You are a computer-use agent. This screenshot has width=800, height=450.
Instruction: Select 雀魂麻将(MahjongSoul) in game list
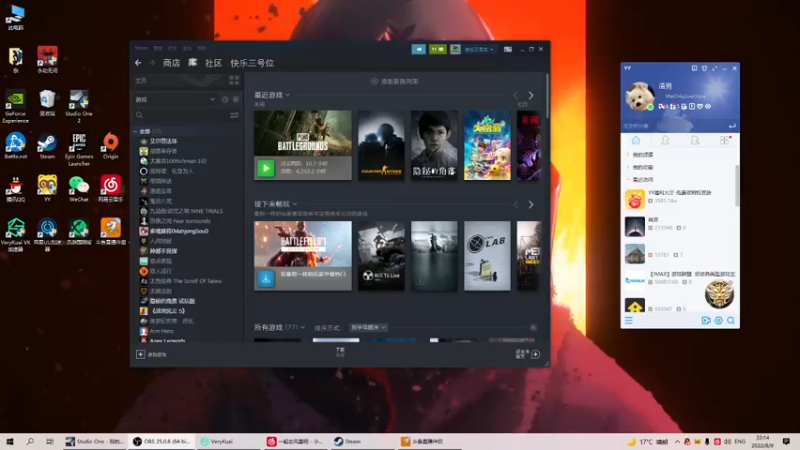tap(174, 231)
